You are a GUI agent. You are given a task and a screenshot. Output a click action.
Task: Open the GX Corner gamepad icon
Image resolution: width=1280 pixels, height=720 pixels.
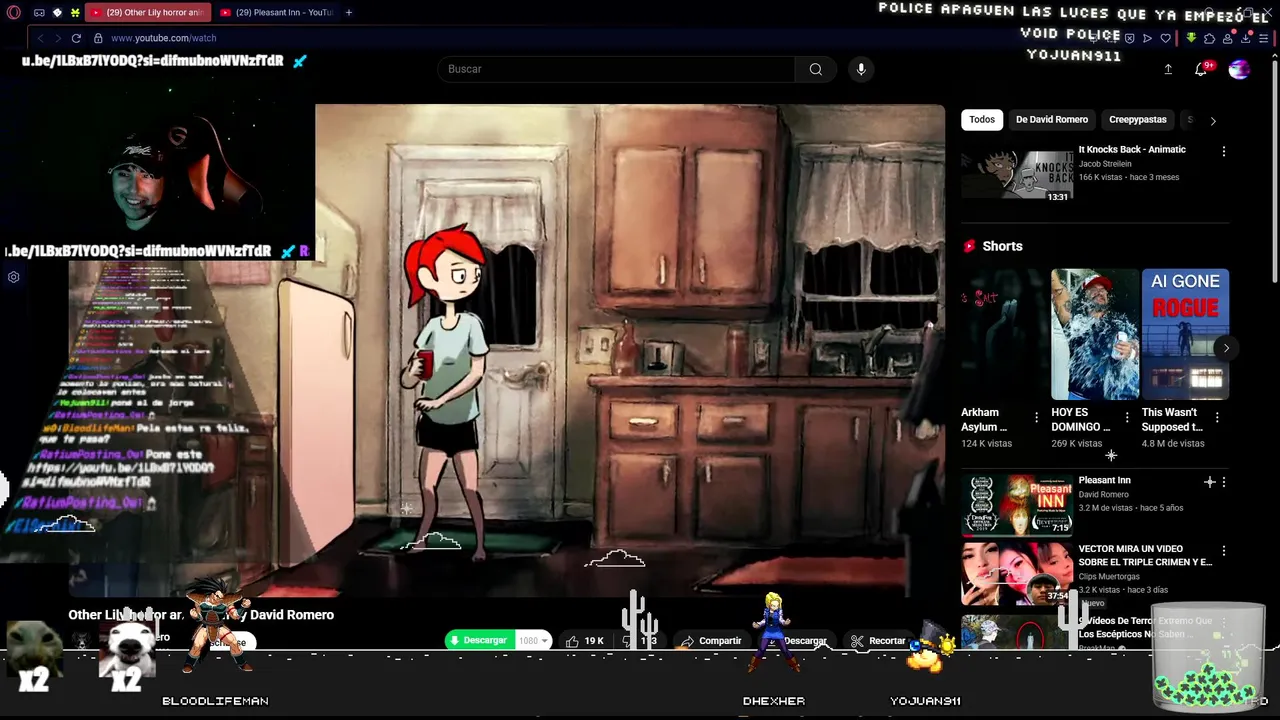click(x=39, y=13)
